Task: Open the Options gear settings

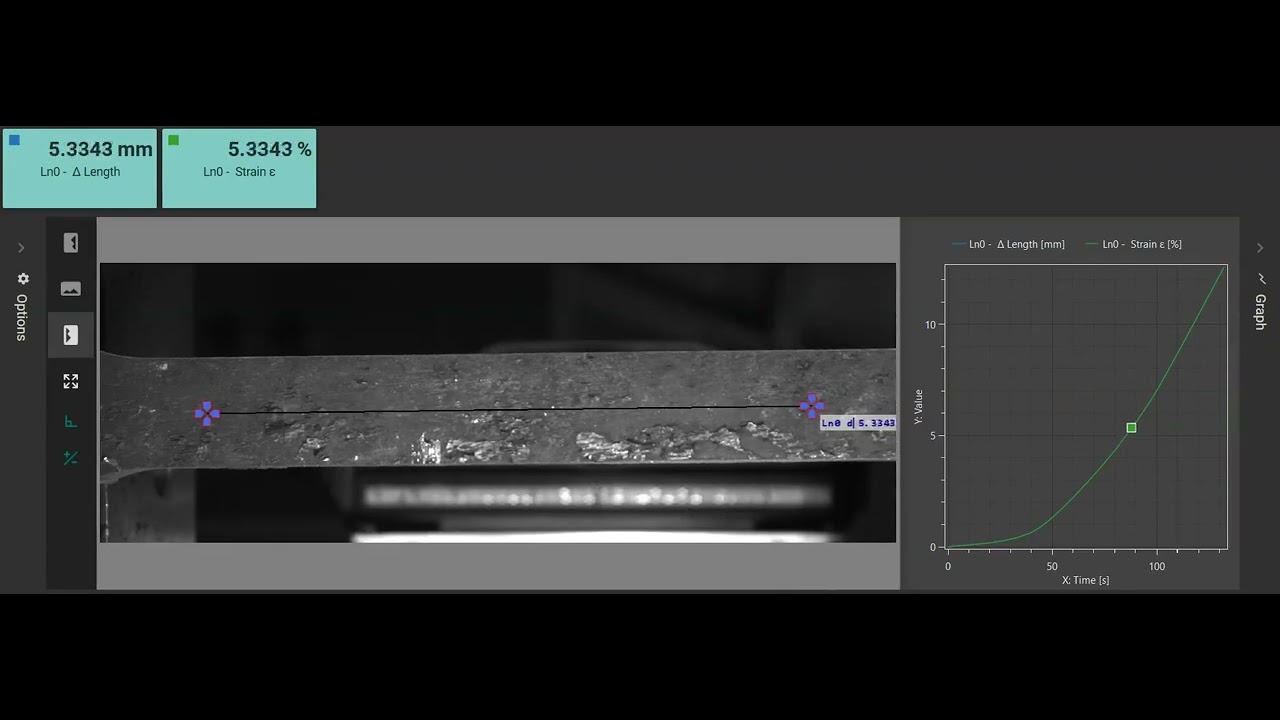Action: pyautogui.click(x=23, y=279)
